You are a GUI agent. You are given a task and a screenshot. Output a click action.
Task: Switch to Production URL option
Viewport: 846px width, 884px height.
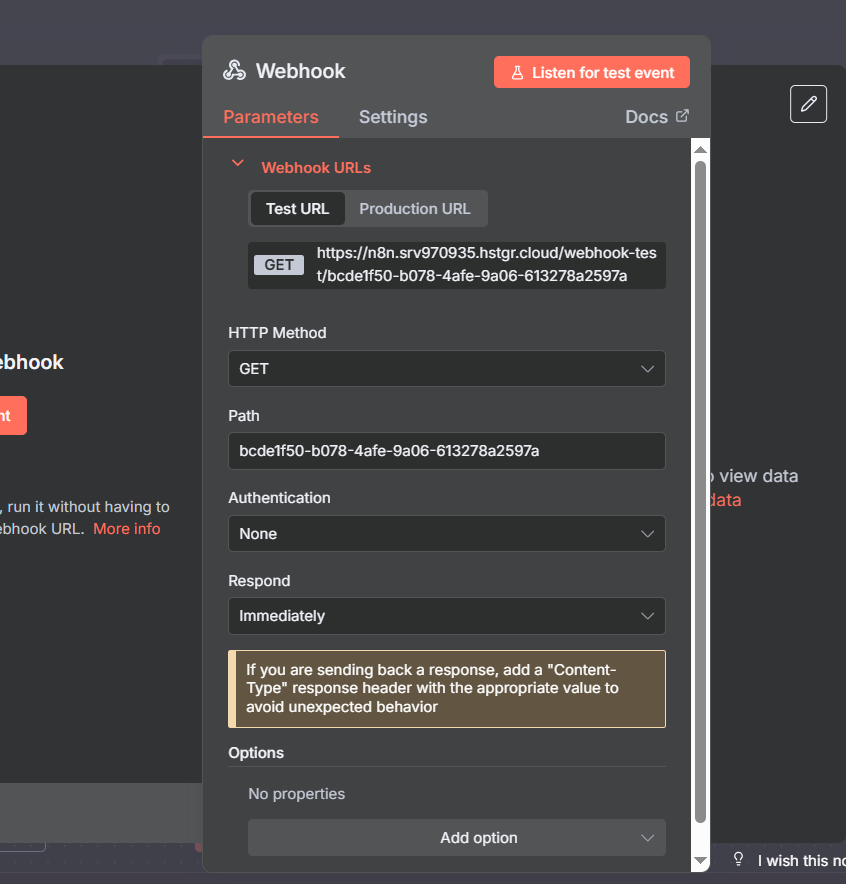point(414,209)
